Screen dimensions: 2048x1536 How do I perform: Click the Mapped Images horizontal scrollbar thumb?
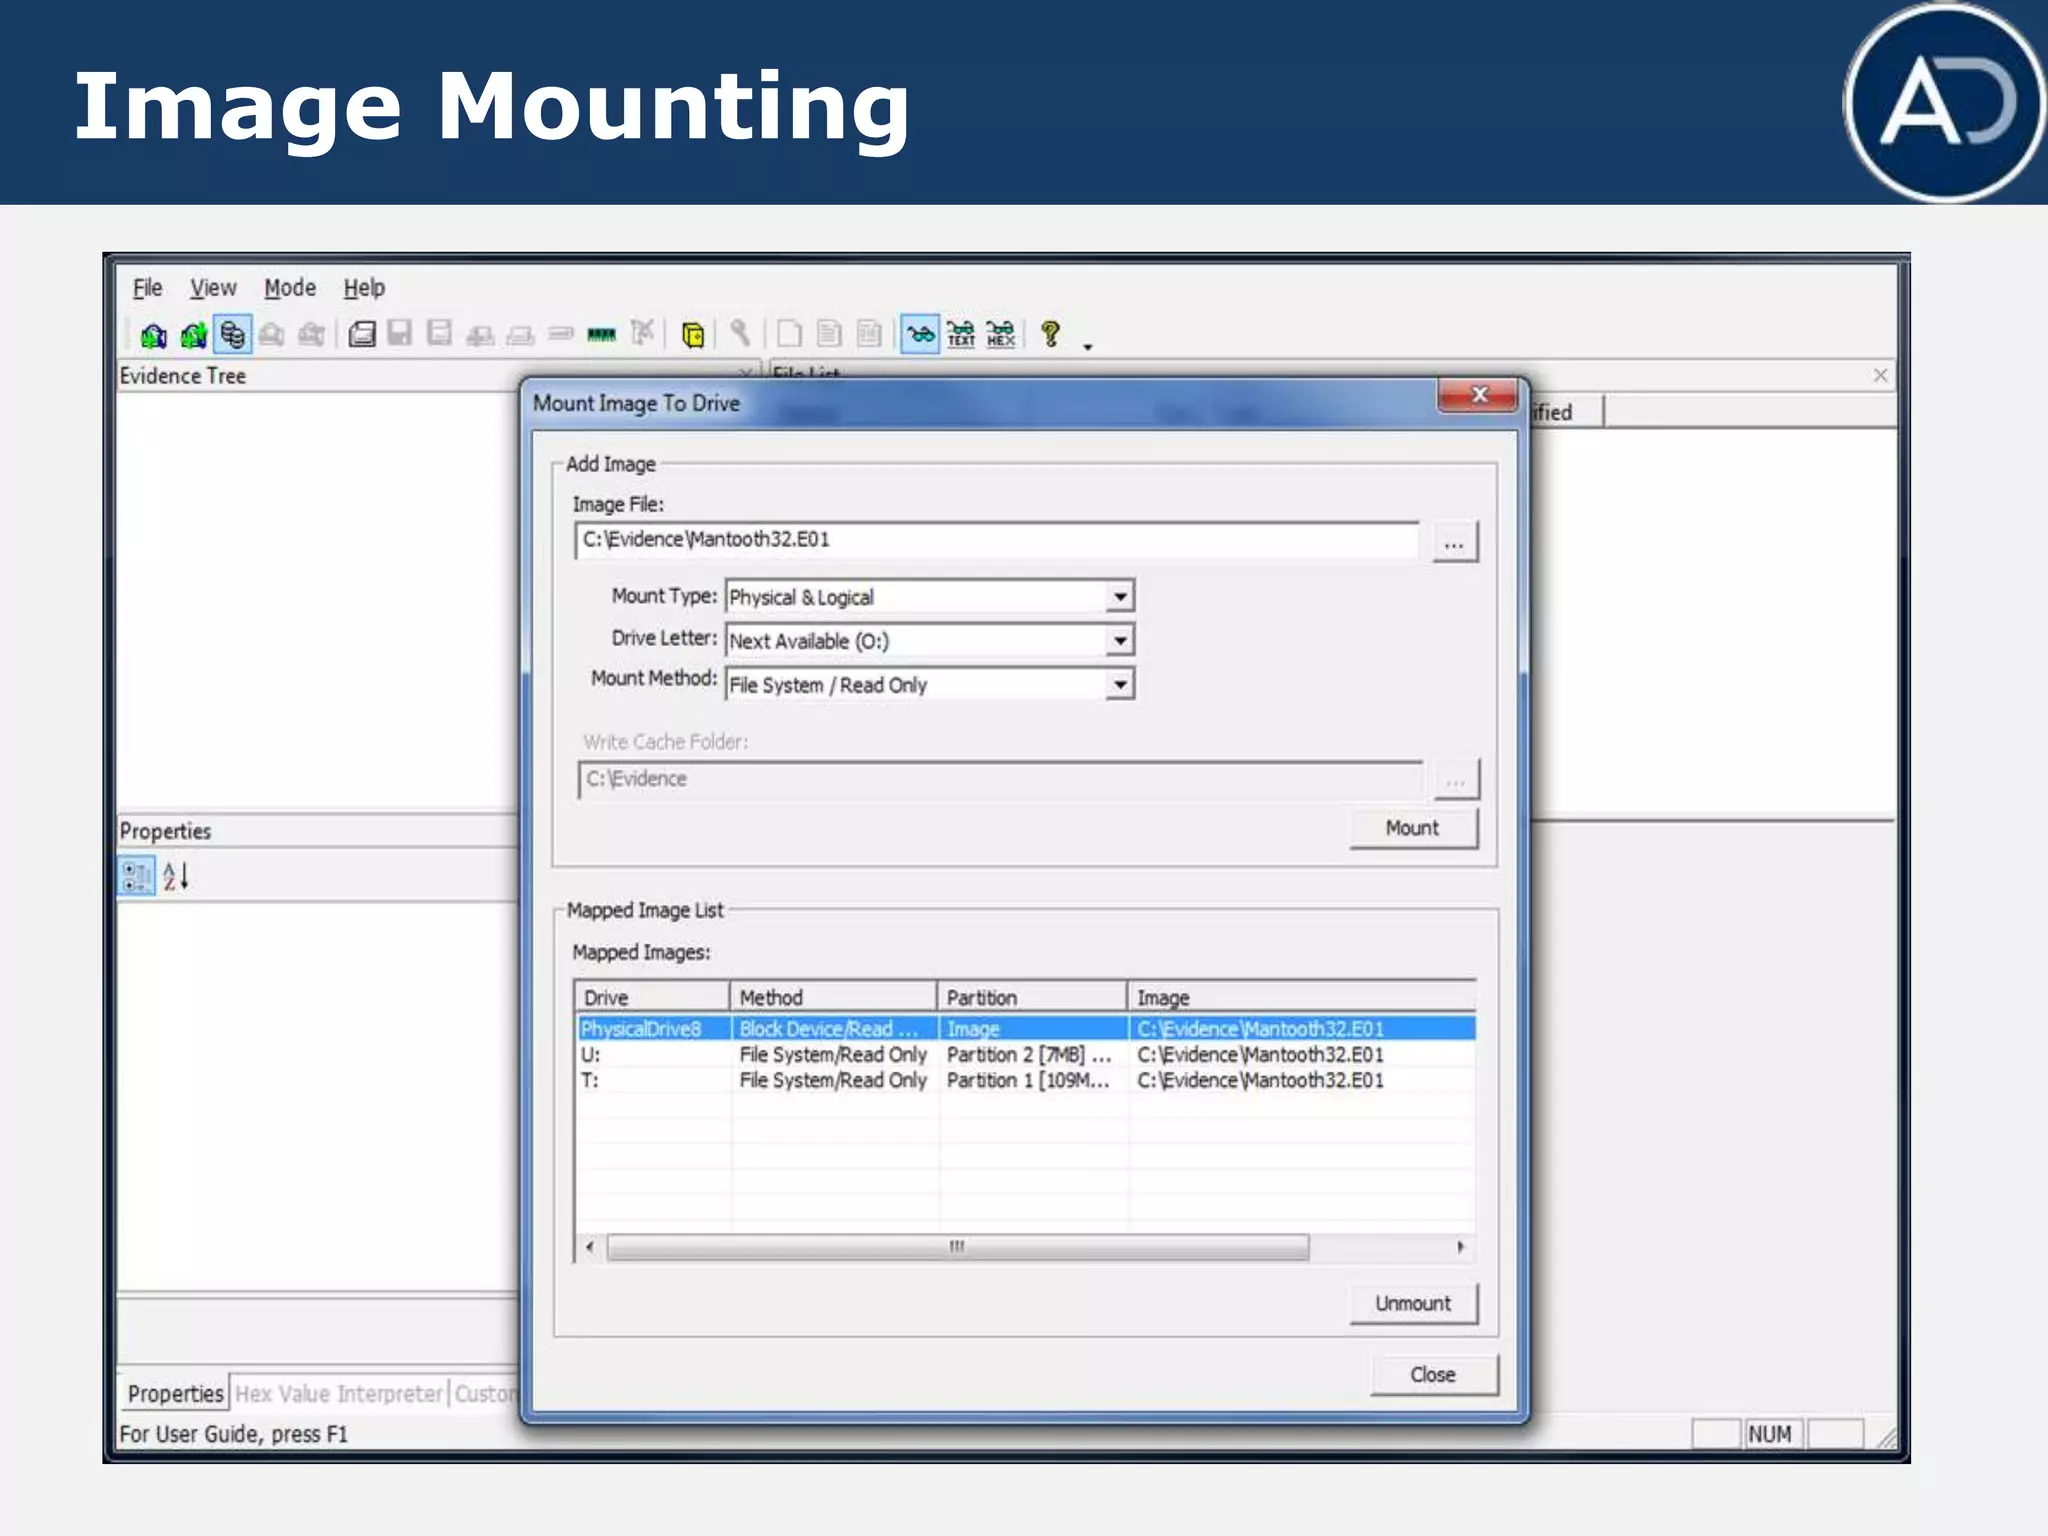957,1247
